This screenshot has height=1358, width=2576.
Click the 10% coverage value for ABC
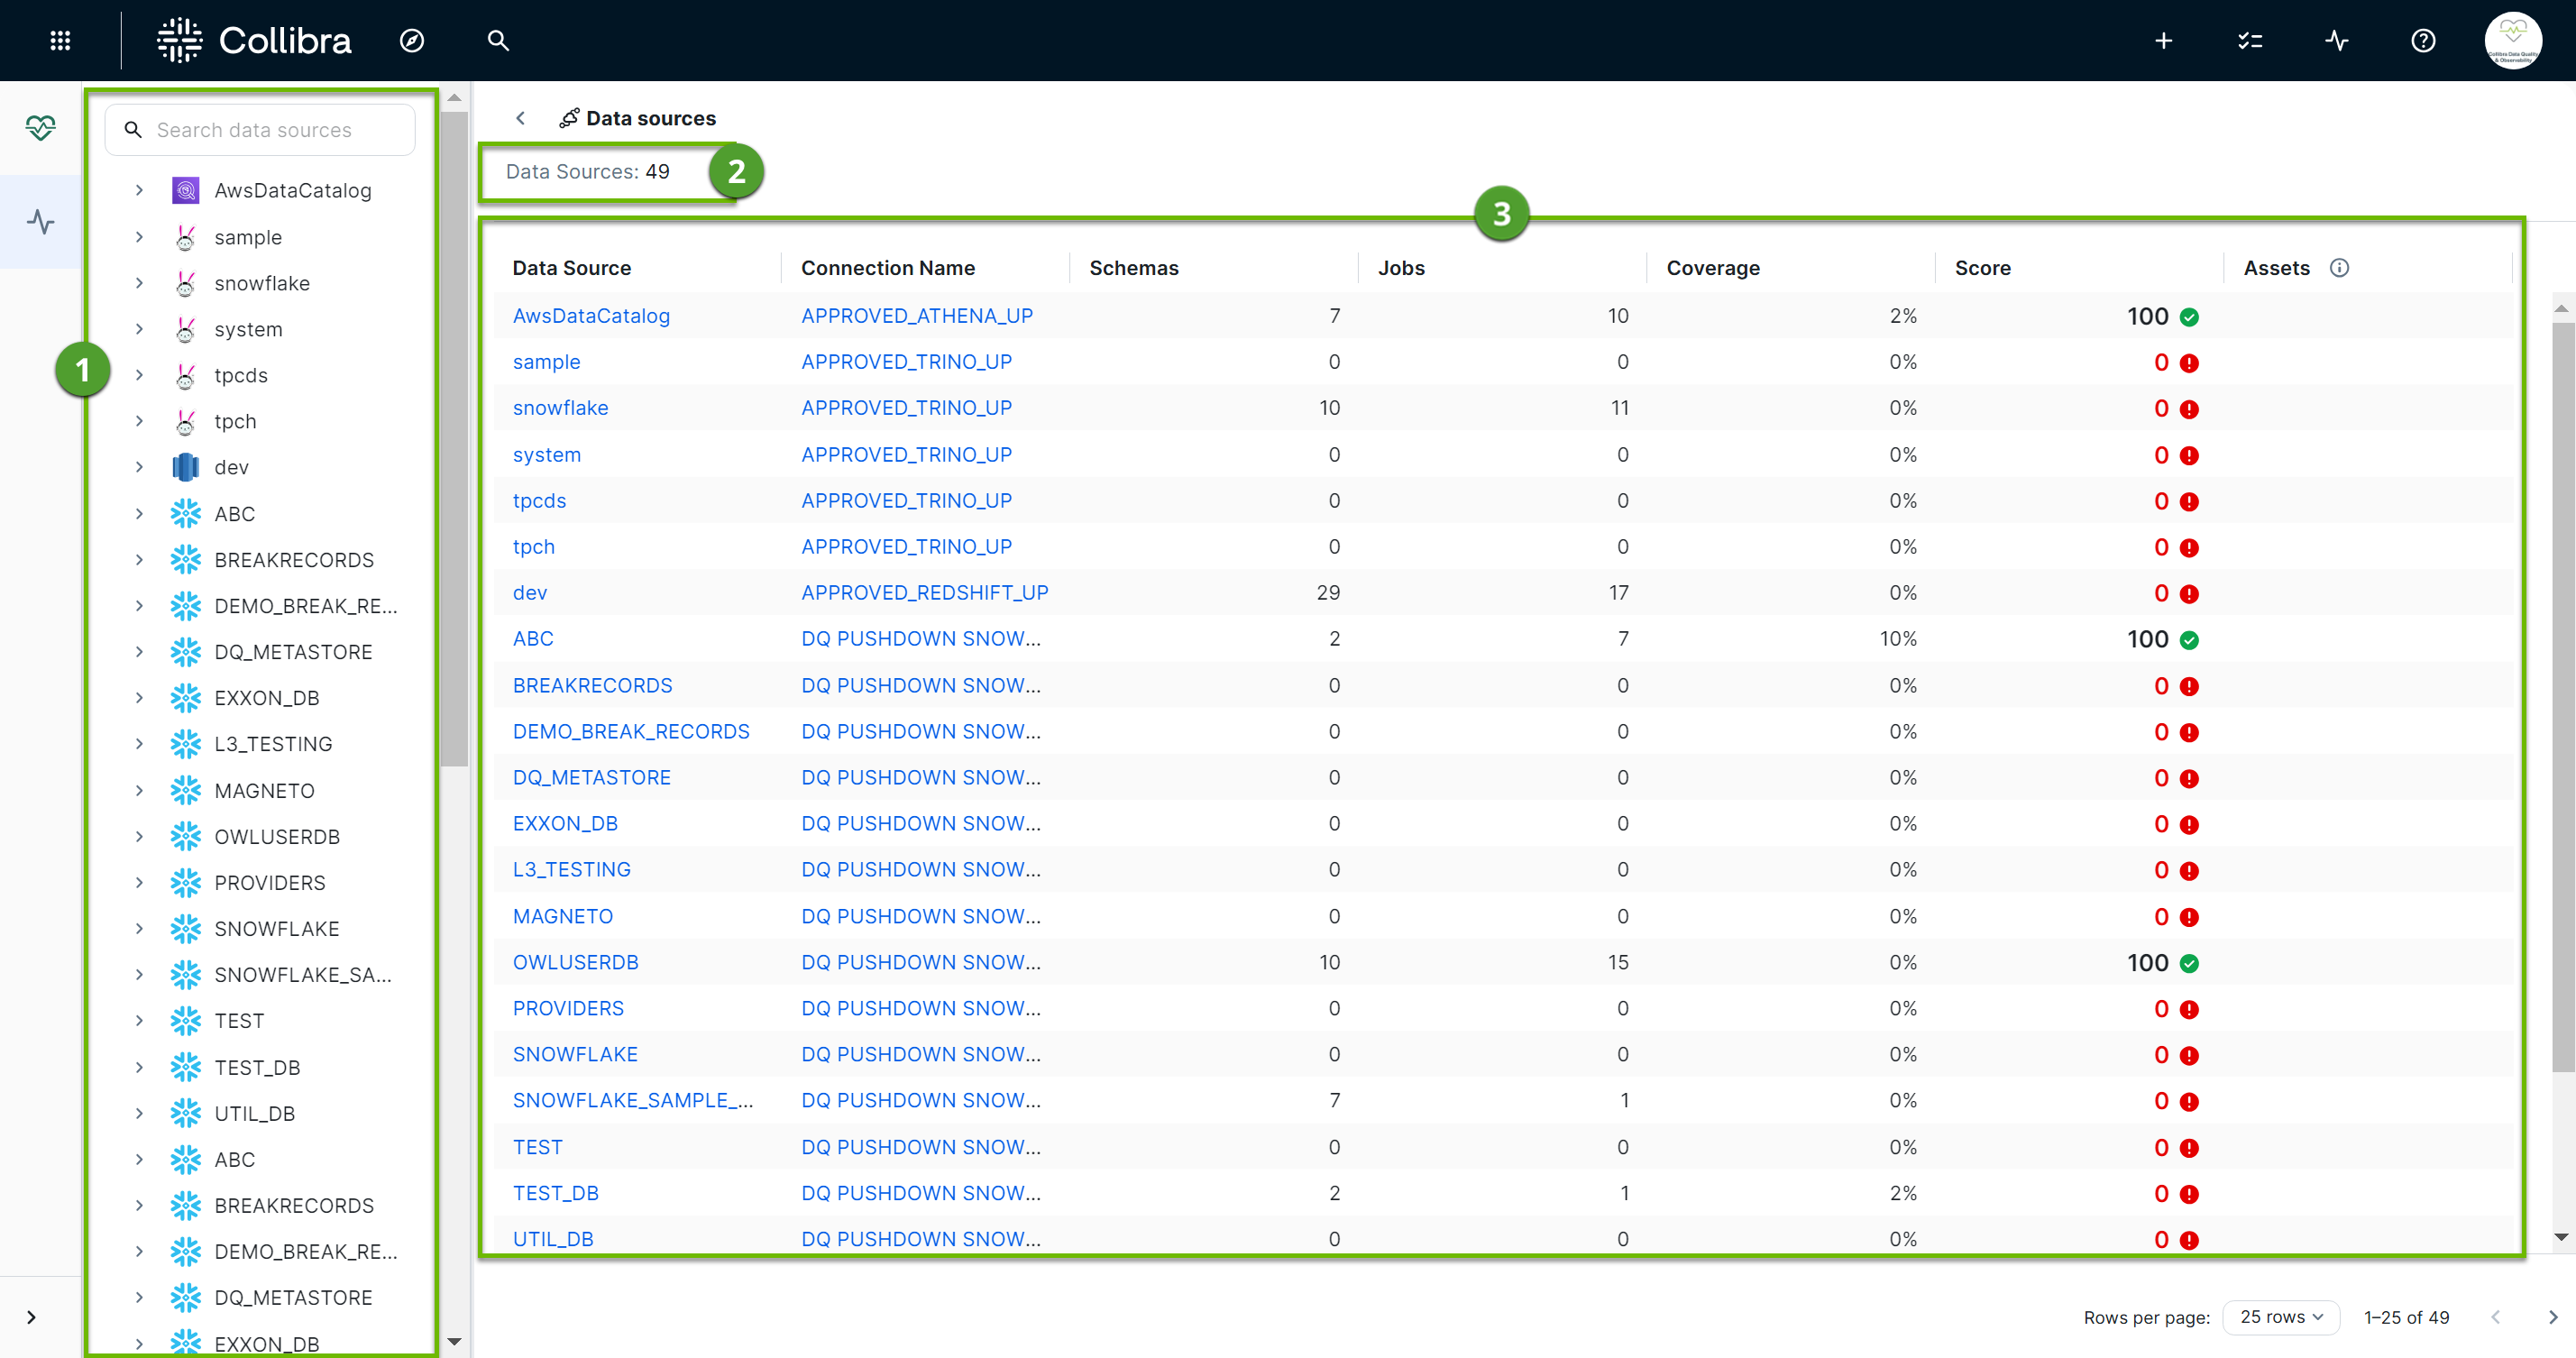(1898, 639)
